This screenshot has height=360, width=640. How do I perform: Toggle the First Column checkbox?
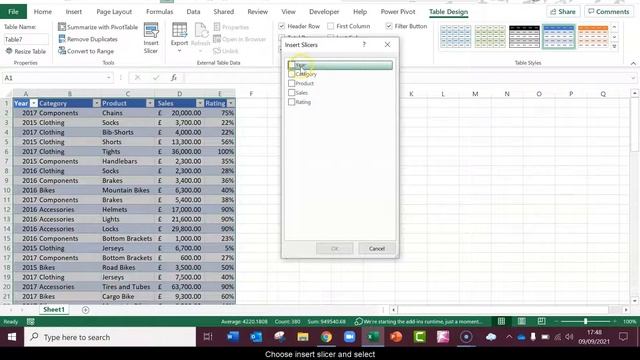coord(331,26)
